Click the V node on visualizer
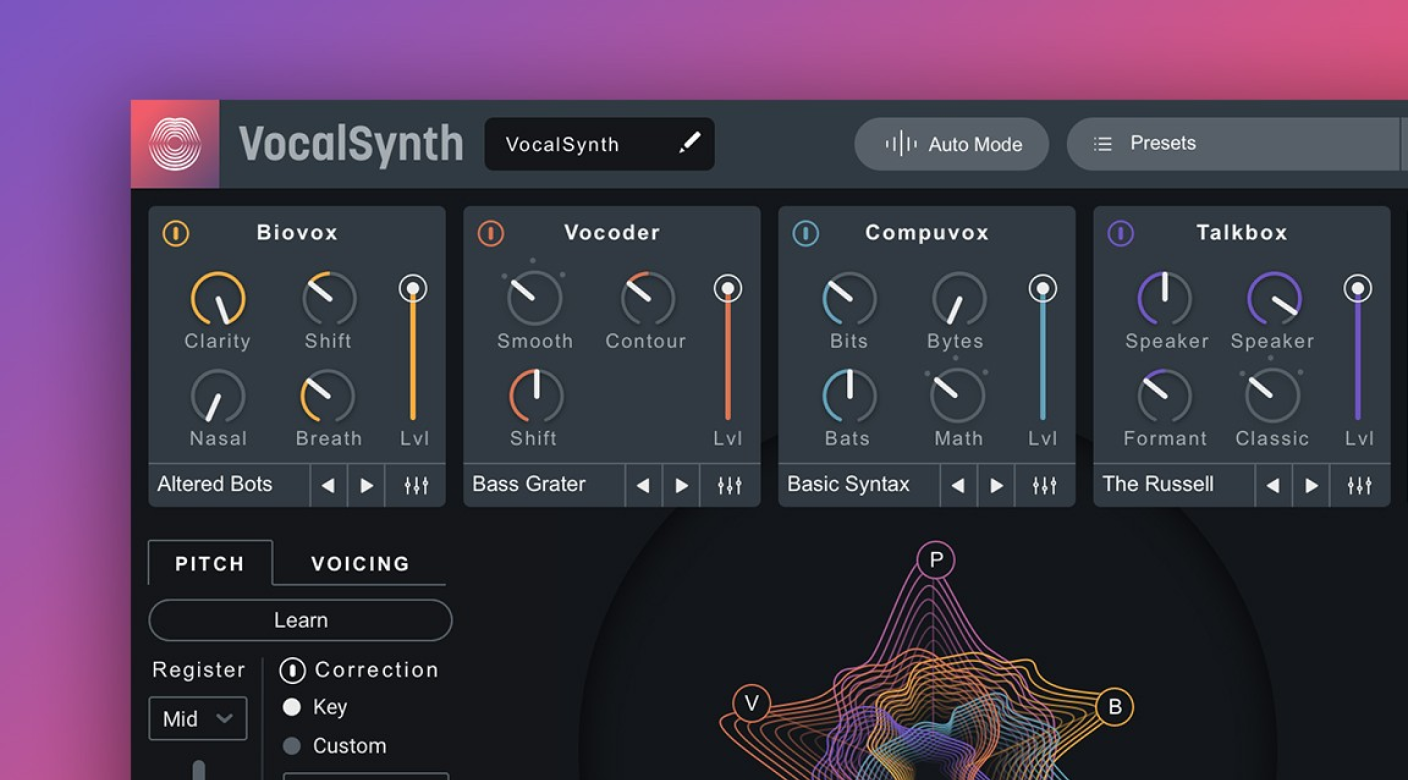Image resolution: width=1408 pixels, height=780 pixels. point(751,704)
